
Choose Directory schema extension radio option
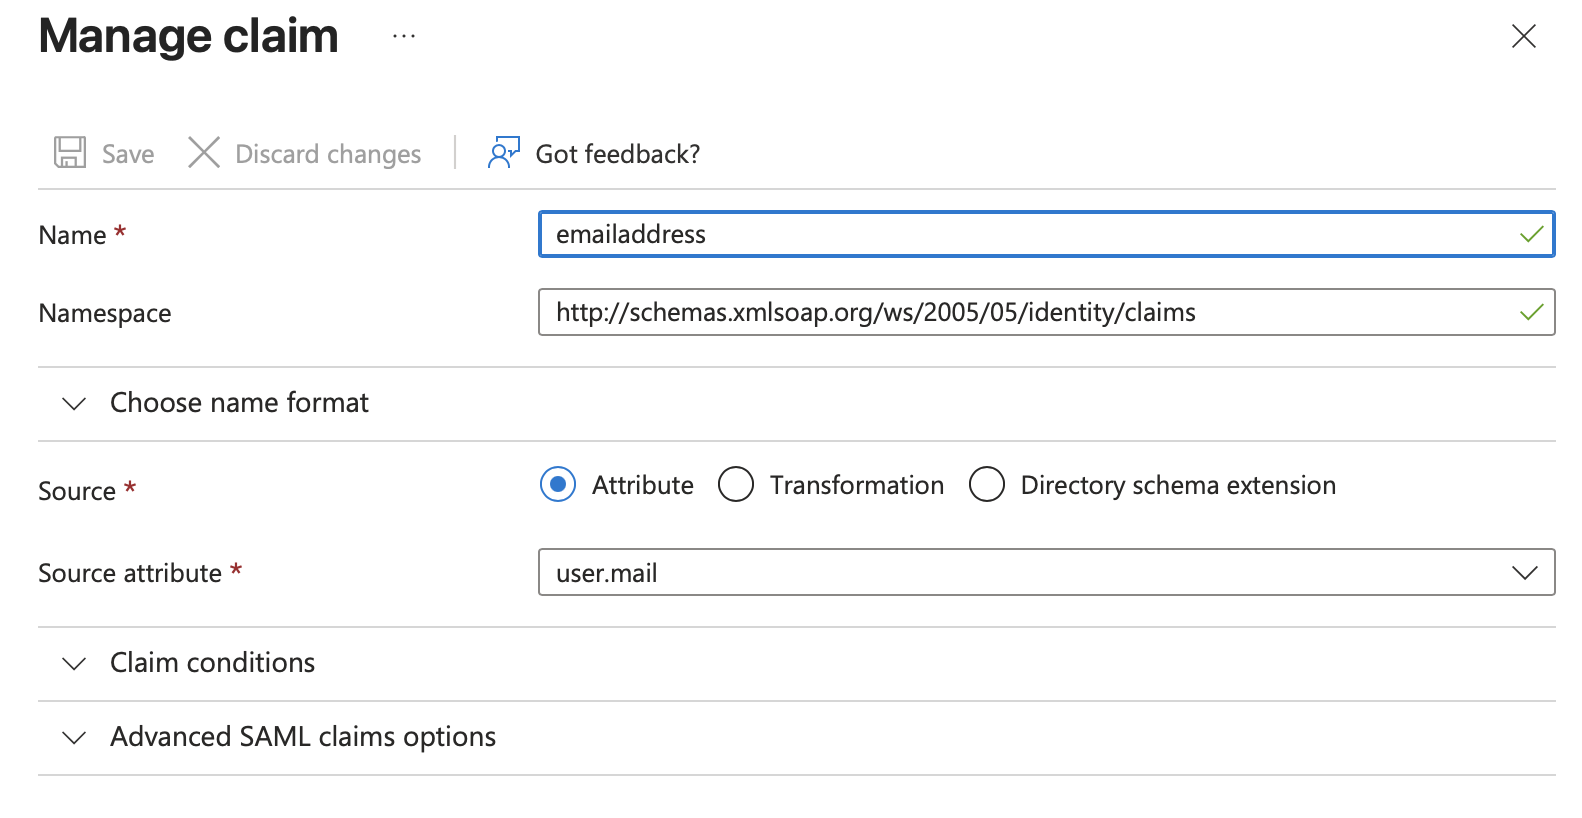[987, 485]
